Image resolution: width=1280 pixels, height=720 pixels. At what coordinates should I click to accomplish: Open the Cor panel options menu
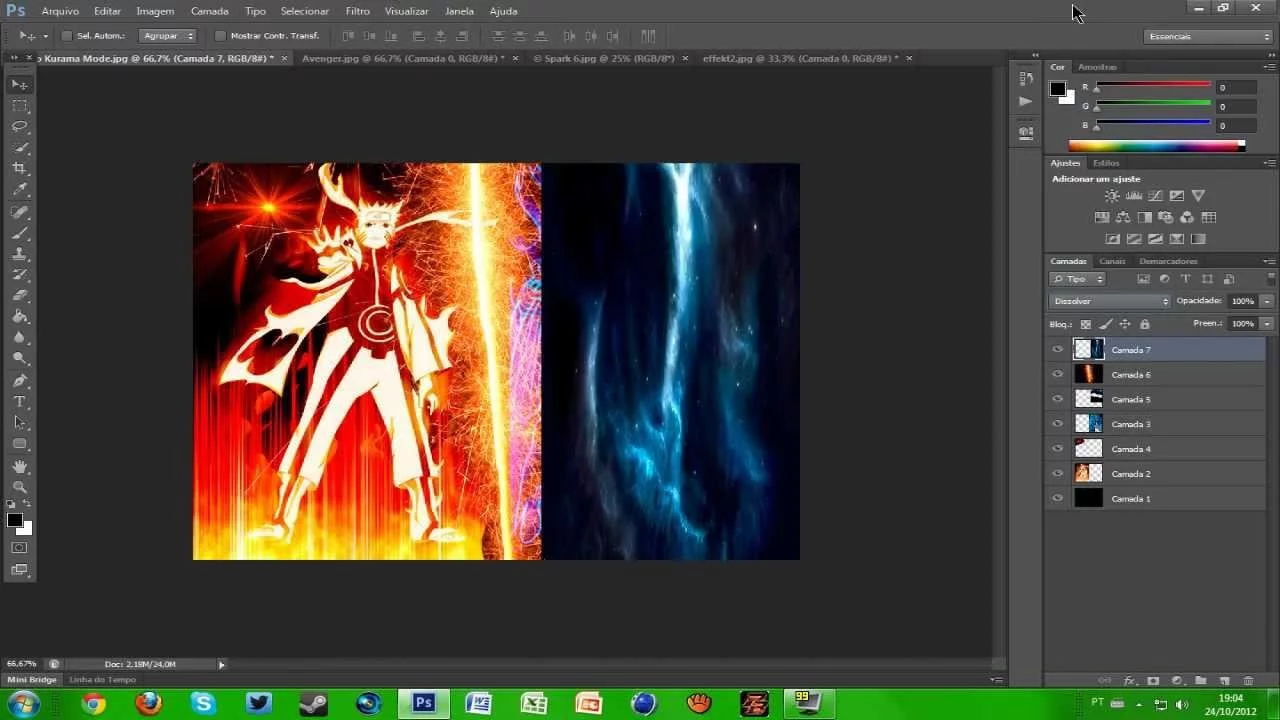[1269, 67]
